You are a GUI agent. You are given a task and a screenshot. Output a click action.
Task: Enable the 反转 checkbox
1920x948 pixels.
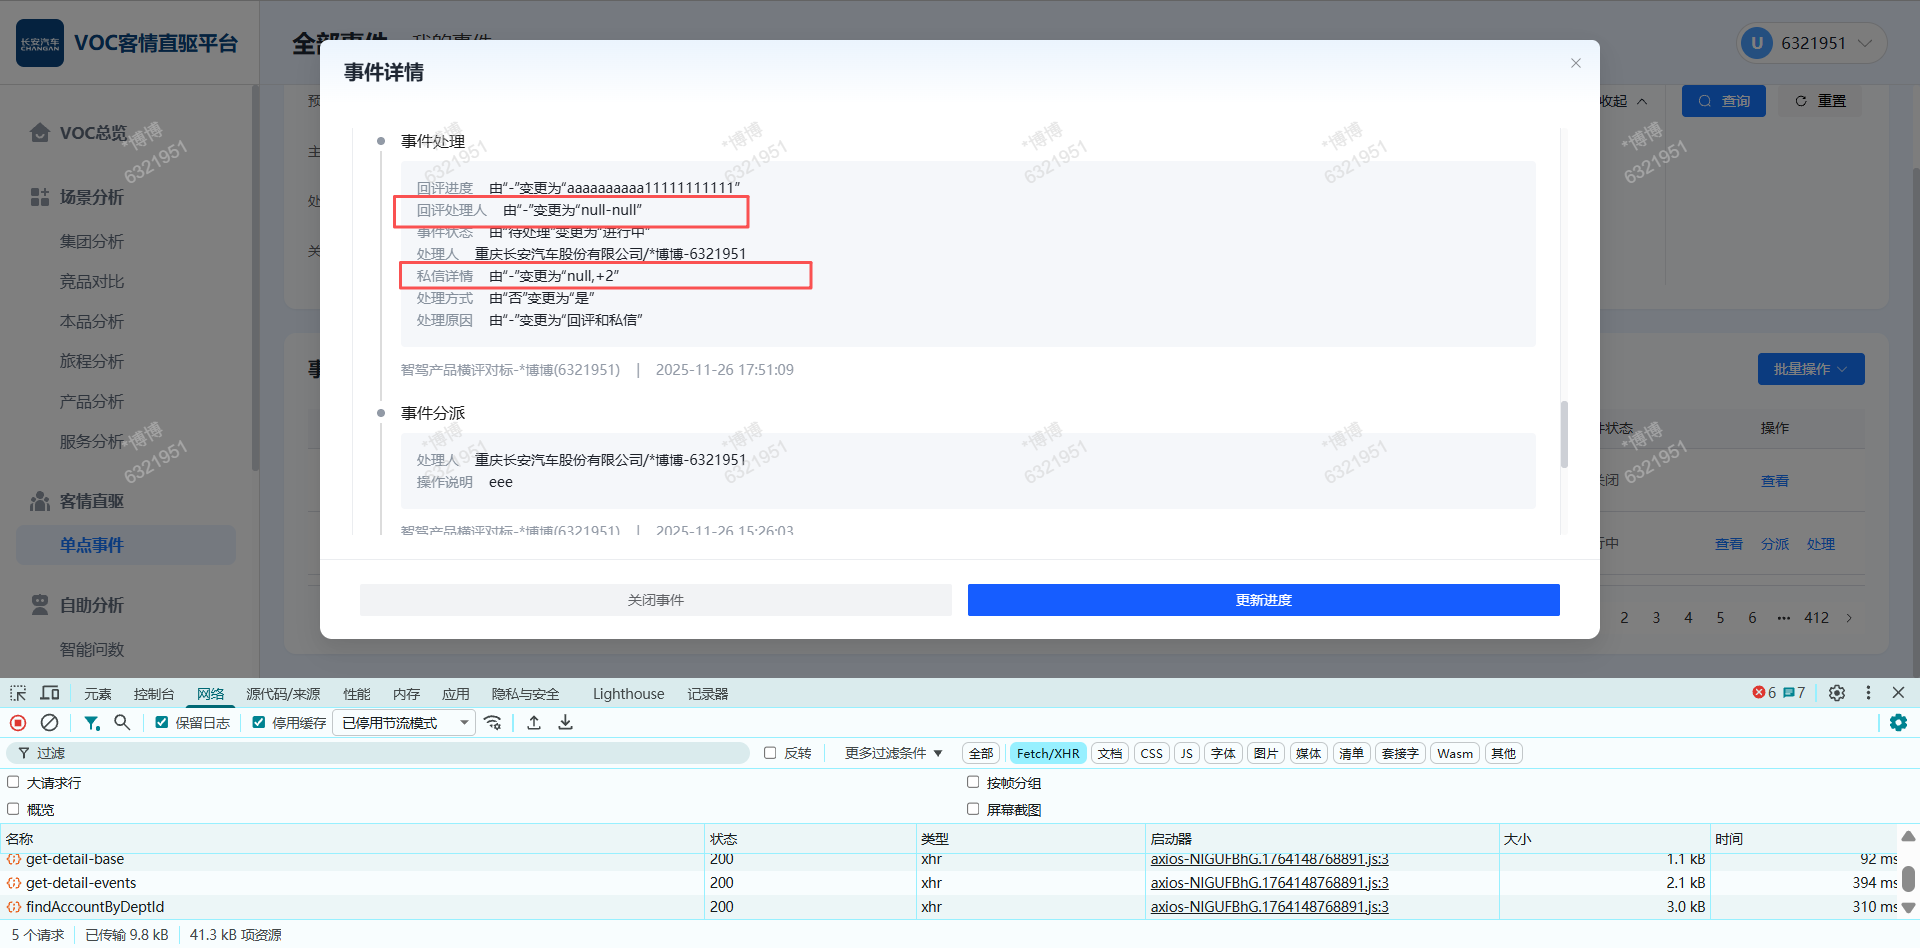point(770,753)
